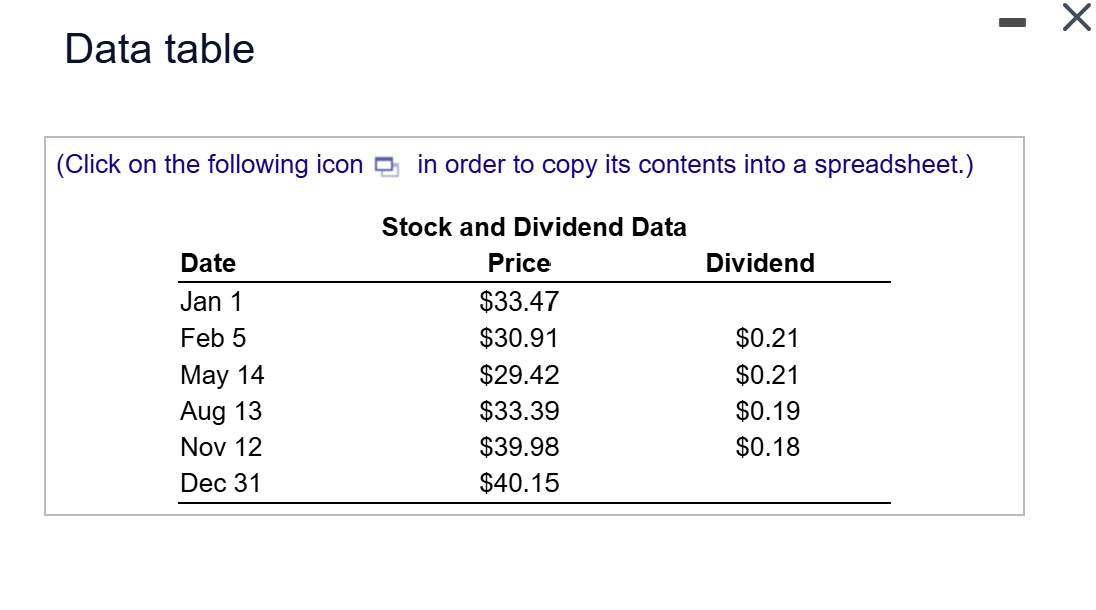
Task: Click the Data table heading
Action: click(160, 48)
